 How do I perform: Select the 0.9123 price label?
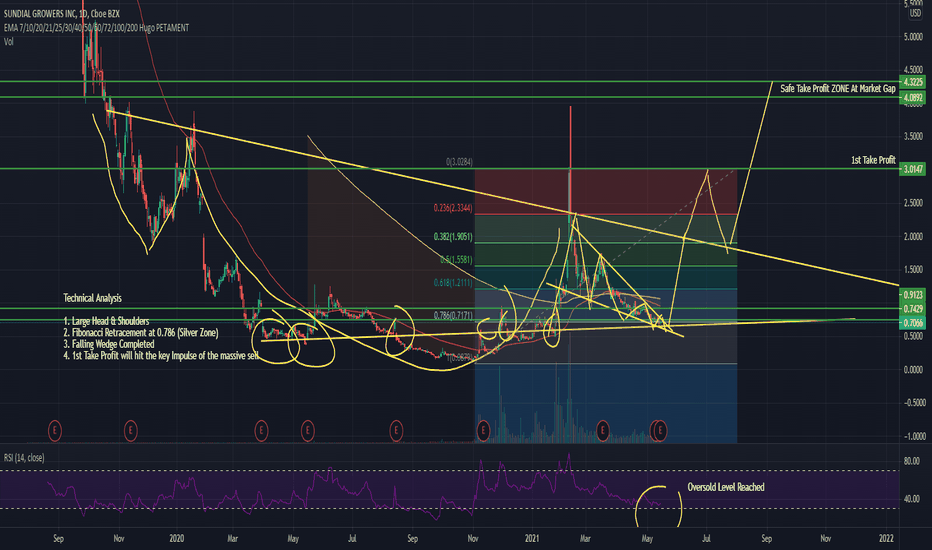pyautogui.click(x=912, y=294)
